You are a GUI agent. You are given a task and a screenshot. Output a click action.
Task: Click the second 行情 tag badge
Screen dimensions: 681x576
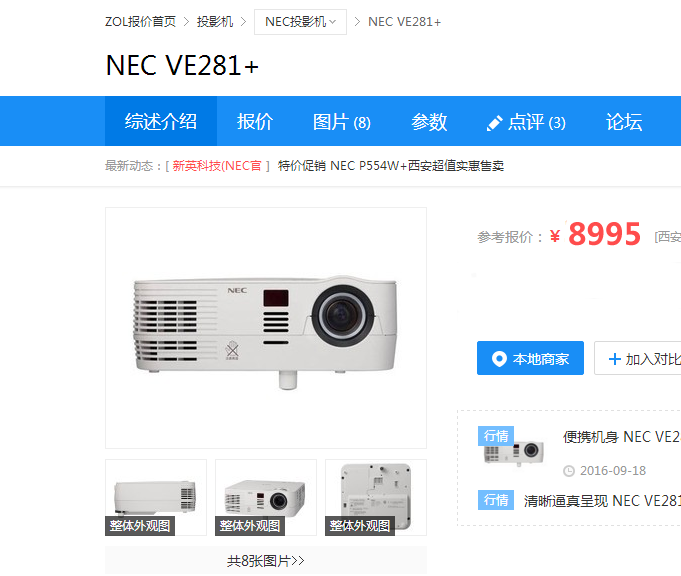(x=496, y=500)
